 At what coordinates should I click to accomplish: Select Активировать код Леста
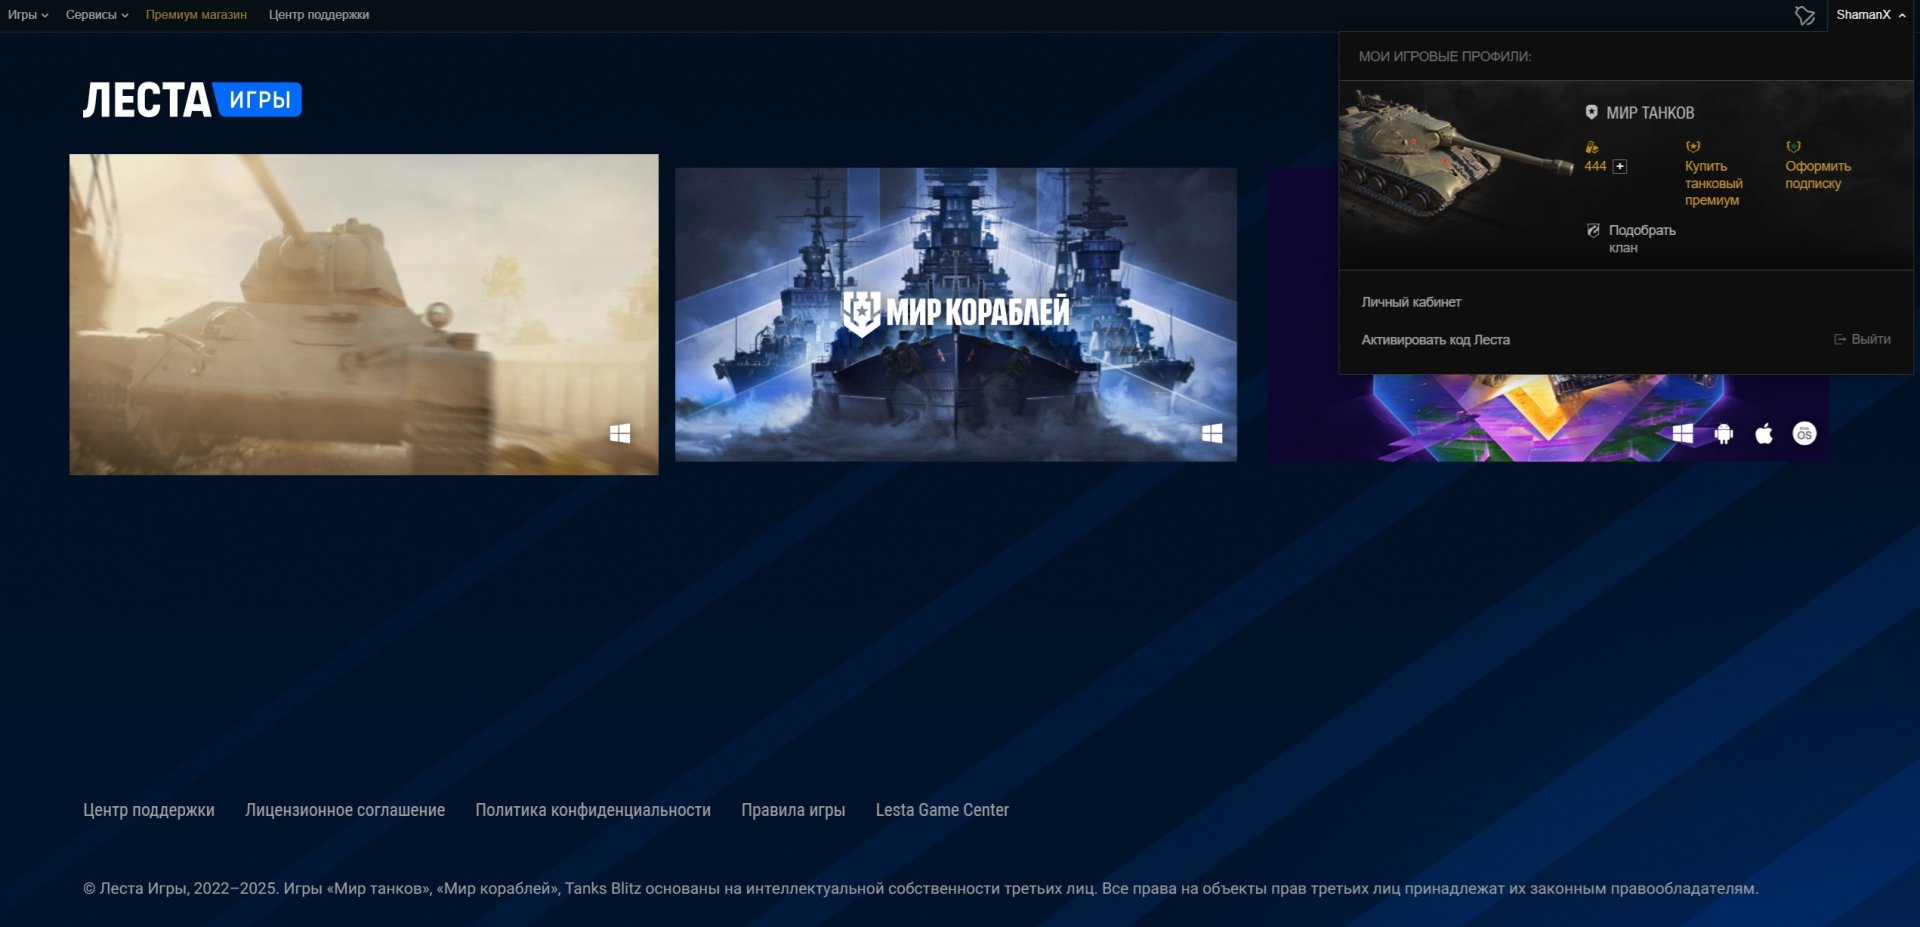1435,340
